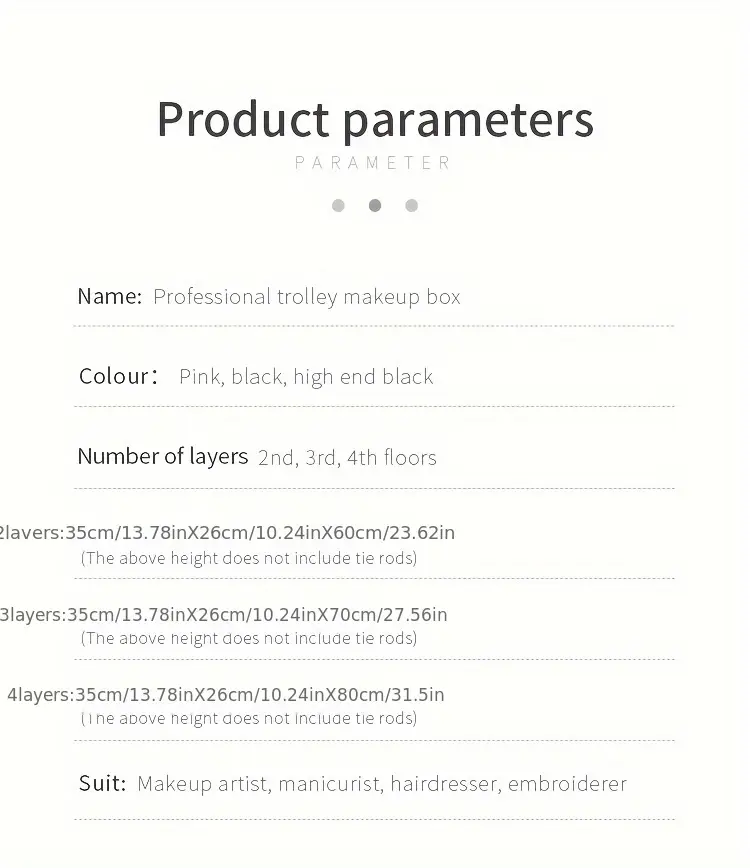Click the right gray dot indicator
The image size is (750, 868).
(x=411, y=205)
